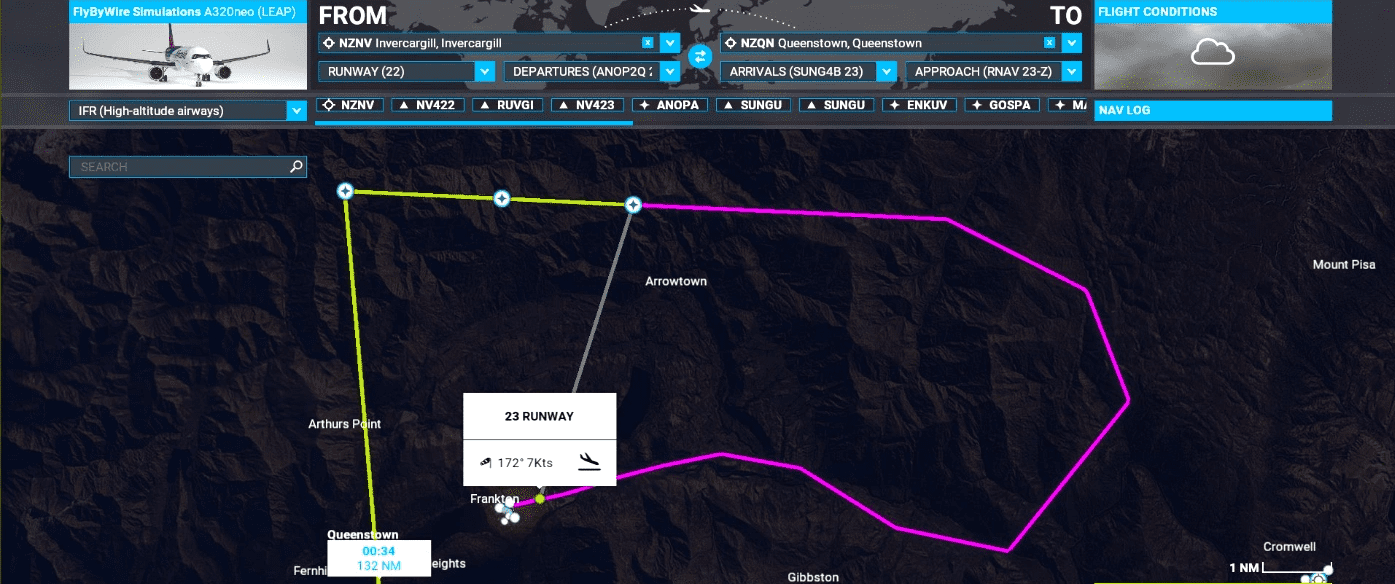Click the cloud weather icon

point(1212,53)
